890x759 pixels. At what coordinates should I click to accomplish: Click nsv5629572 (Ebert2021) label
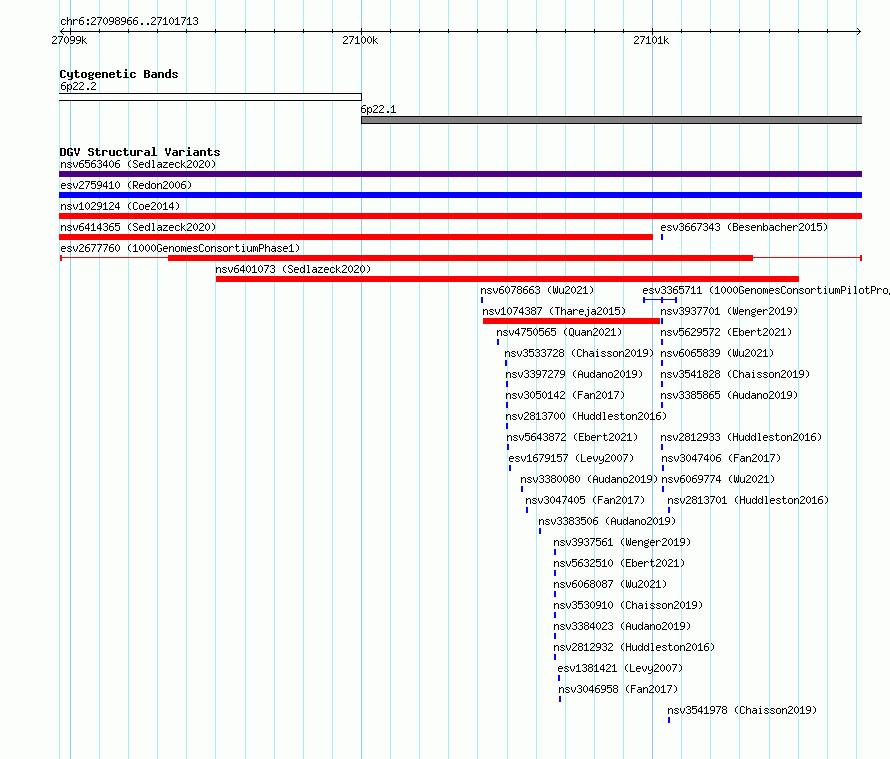[726, 332]
